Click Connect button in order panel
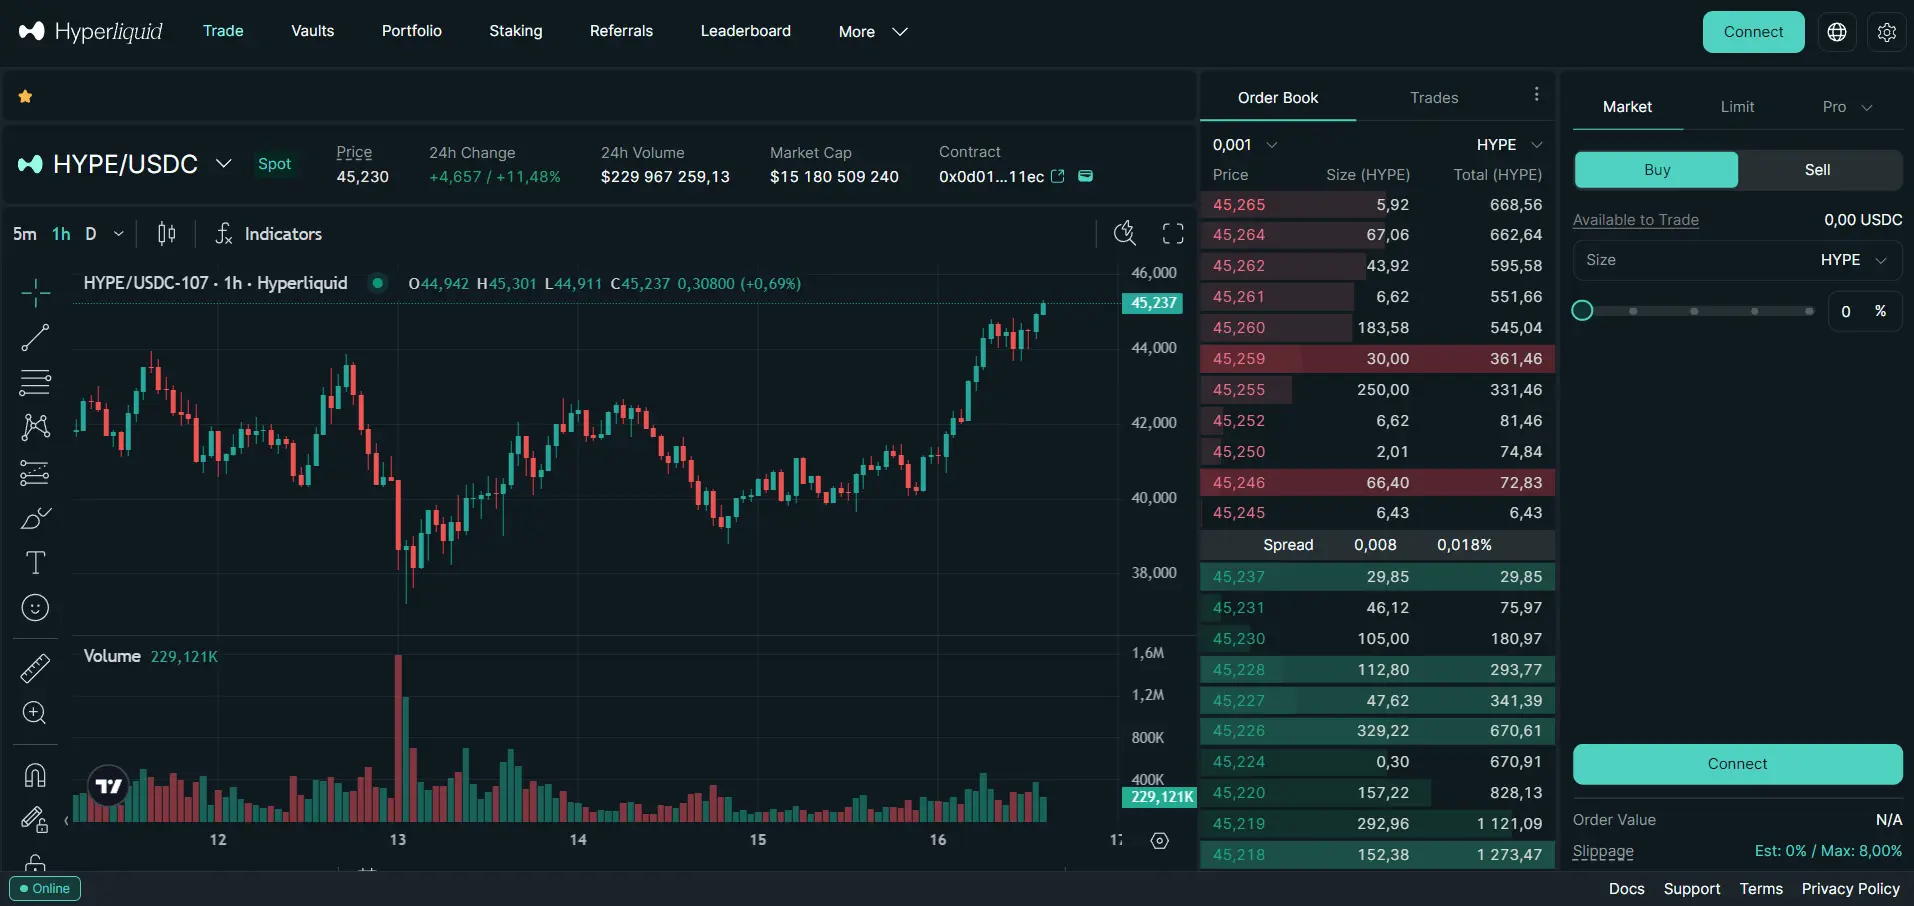The height and width of the screenshot is (906, 1914). [1738, 764]
